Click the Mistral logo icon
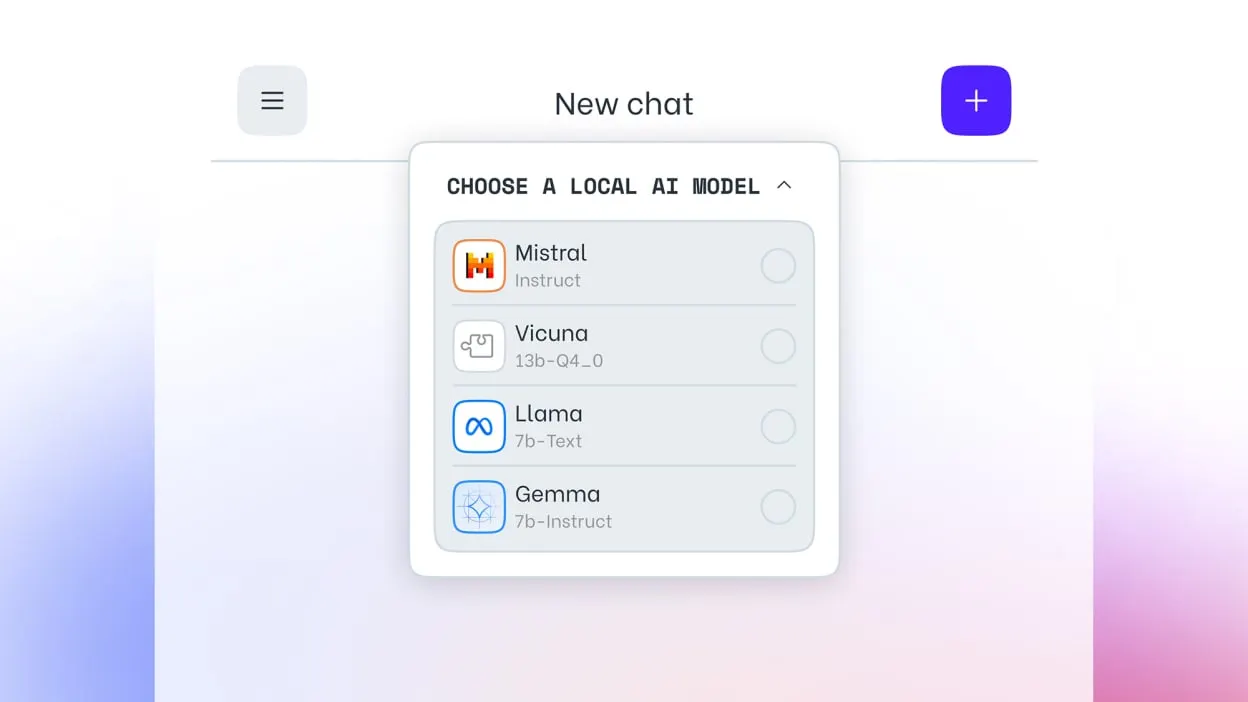 click(x=479, y=266)
